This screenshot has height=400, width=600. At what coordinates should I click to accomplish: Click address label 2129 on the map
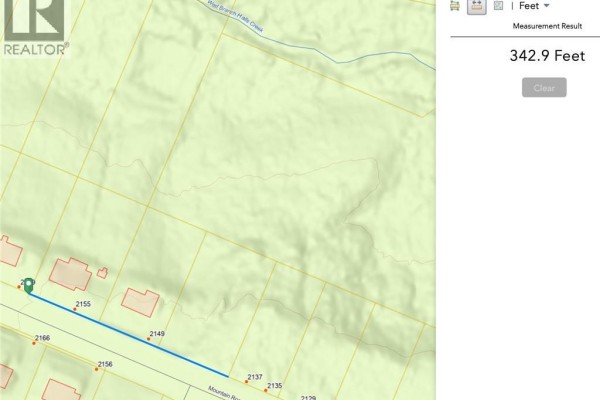click(x=308, y=398)
